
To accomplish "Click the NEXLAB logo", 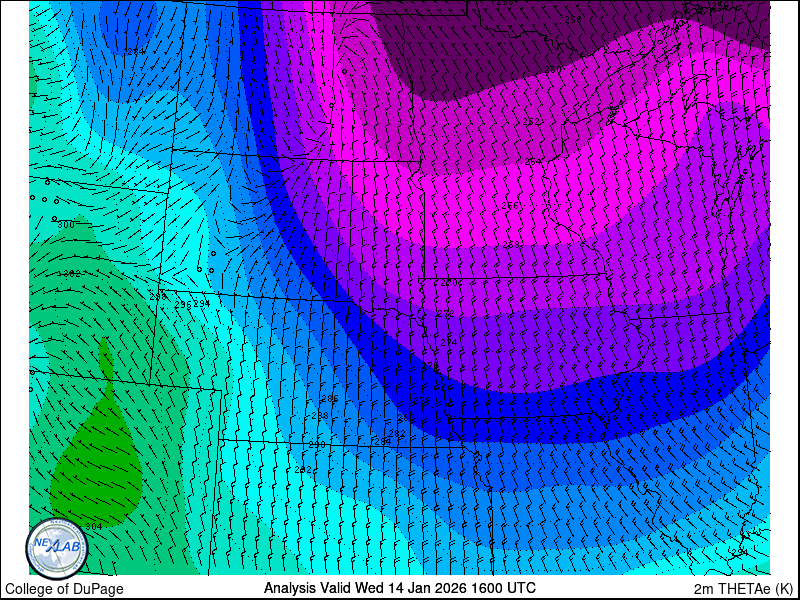I will [57, 549].
